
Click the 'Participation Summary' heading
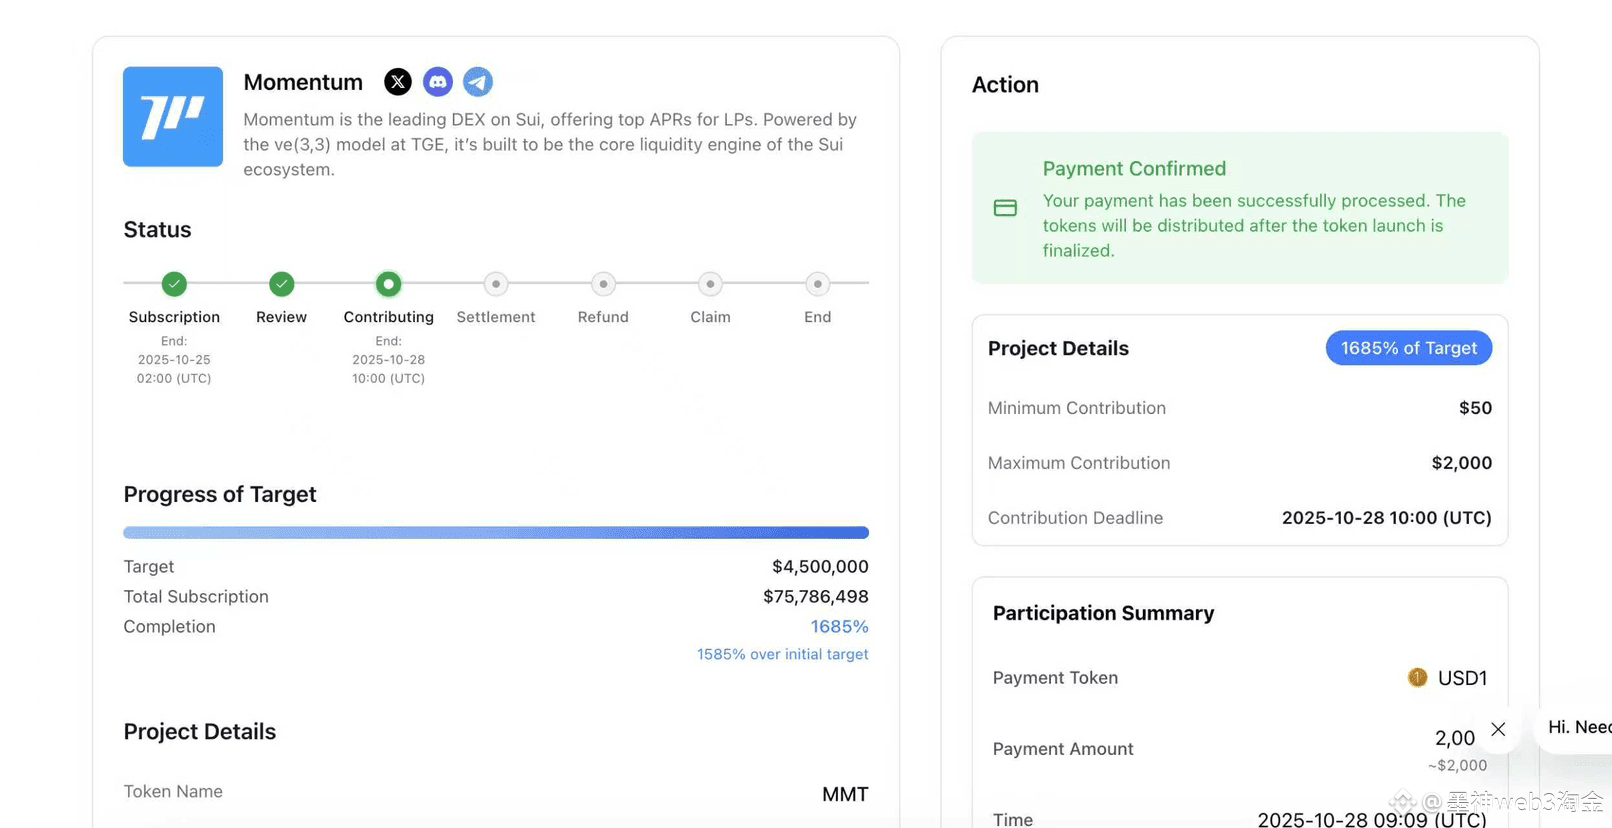1103,613
